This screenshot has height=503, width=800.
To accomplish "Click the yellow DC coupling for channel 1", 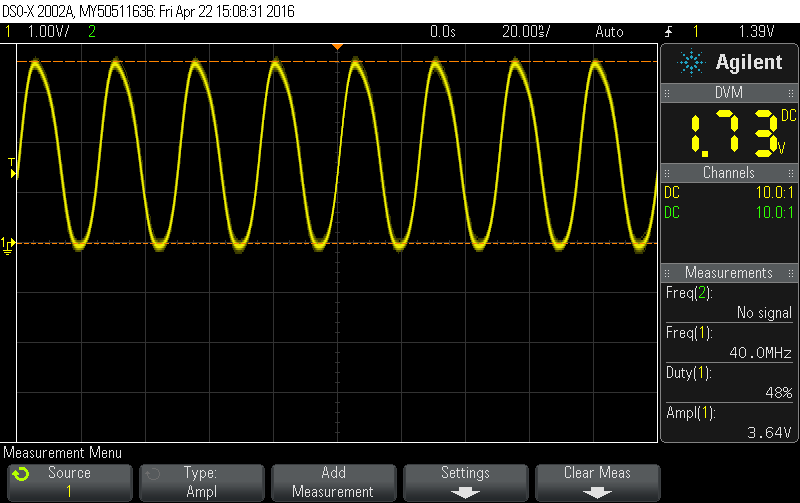I will 672,193.
